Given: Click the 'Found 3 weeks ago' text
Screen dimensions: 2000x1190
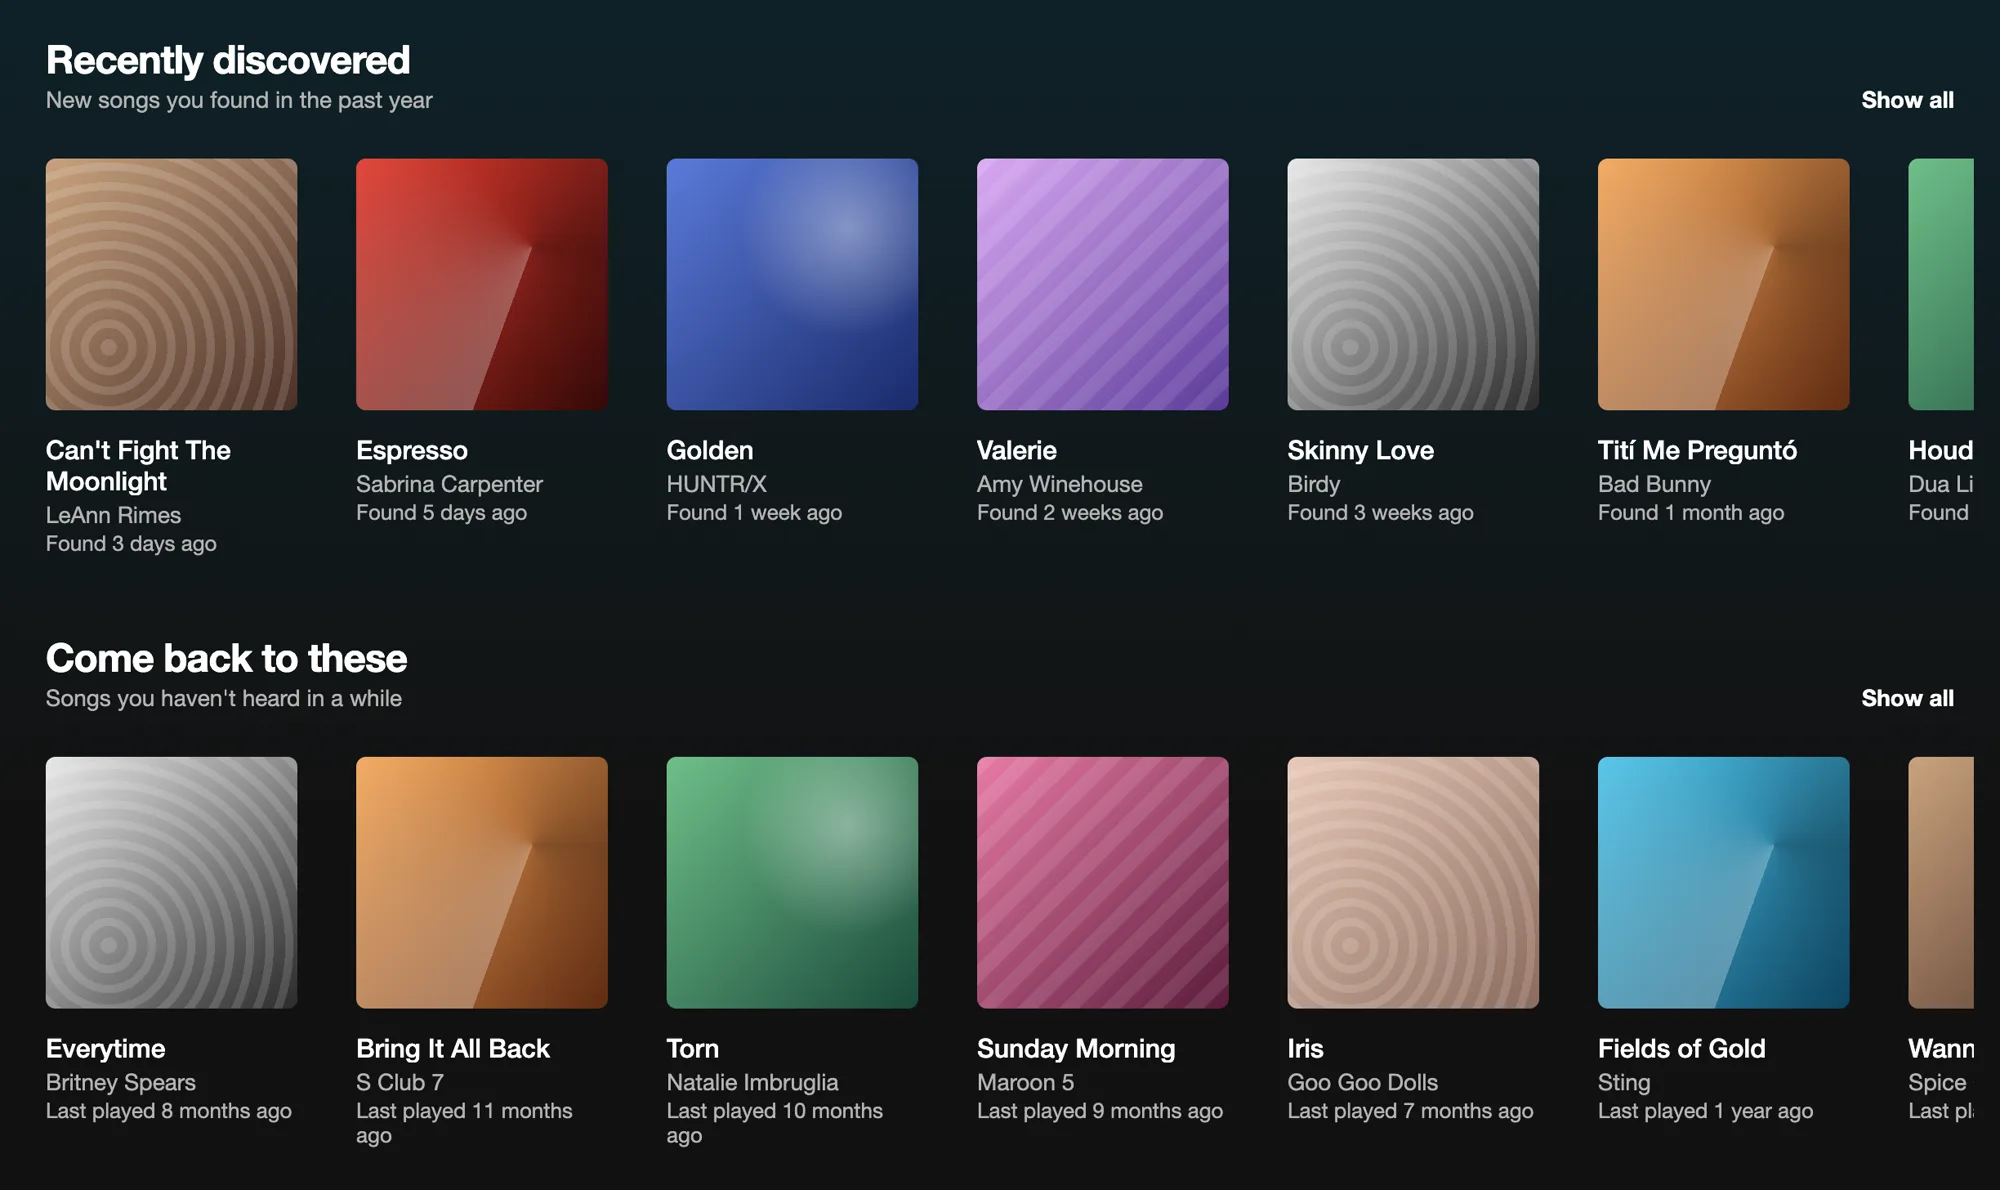Looking at the screenshot, I should 1380,513.
